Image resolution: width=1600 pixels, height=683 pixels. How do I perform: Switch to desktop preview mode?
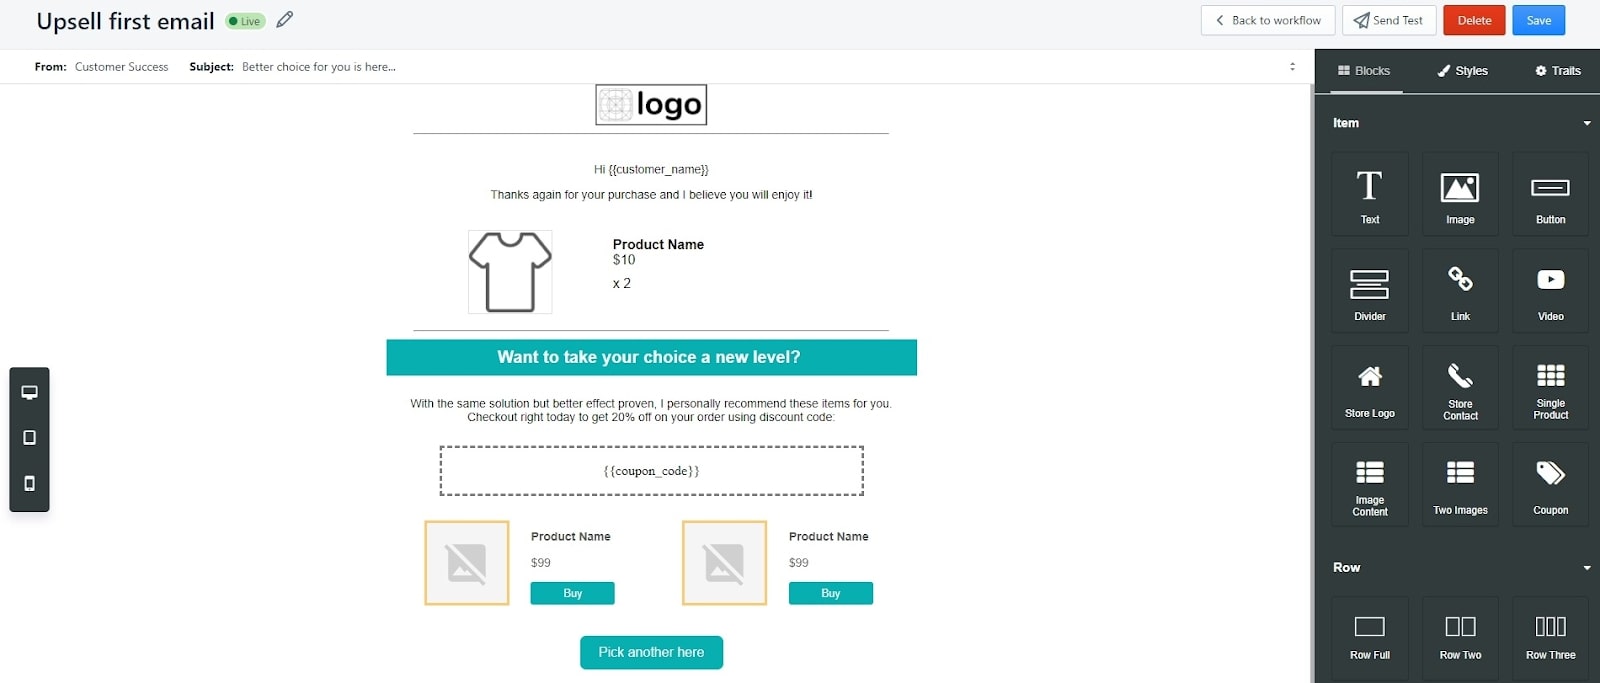pos(30,392)
